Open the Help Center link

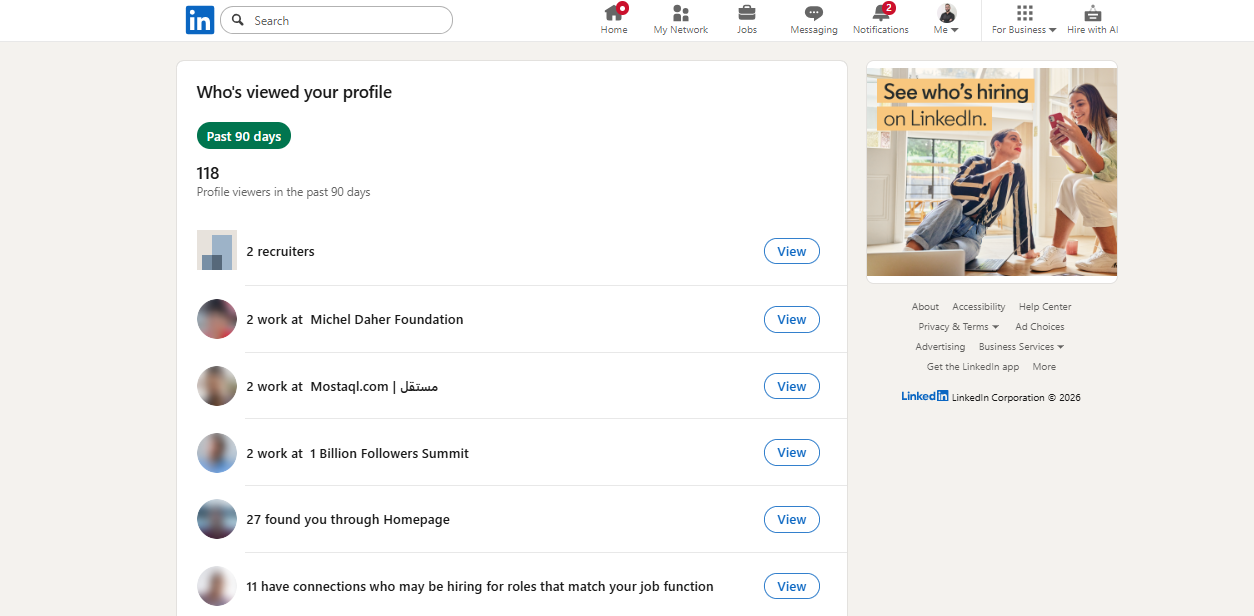click(x=1044, y=306)
